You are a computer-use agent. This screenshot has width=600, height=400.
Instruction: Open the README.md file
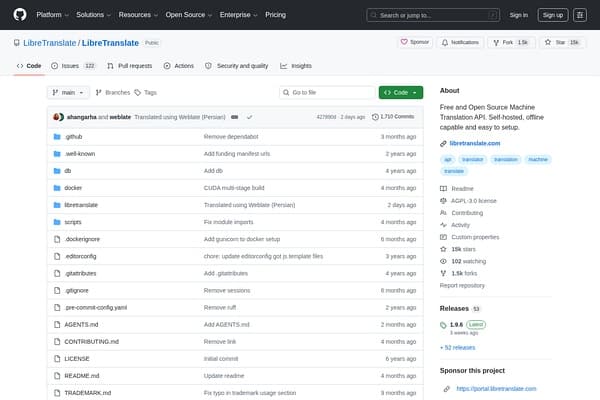click(x=82, y=376)
